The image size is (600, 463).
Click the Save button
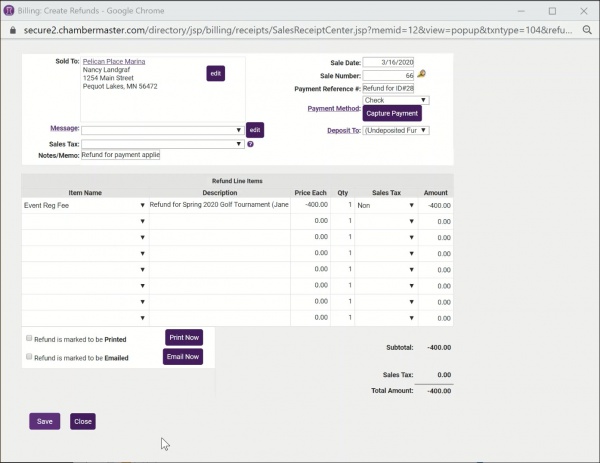(x=45, y=421)
